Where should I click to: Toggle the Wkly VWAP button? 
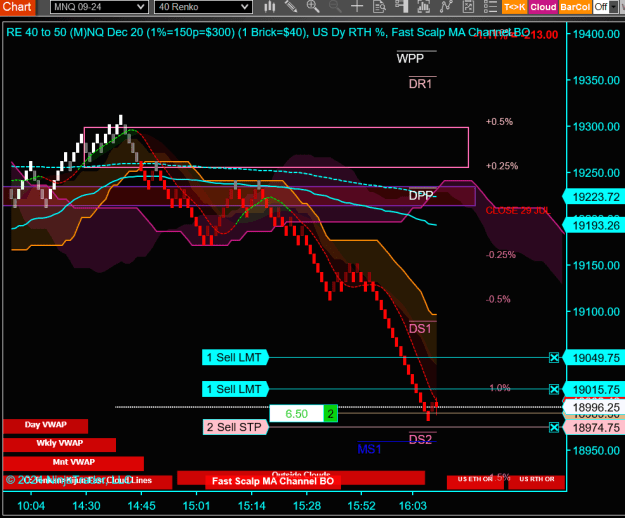59,444
